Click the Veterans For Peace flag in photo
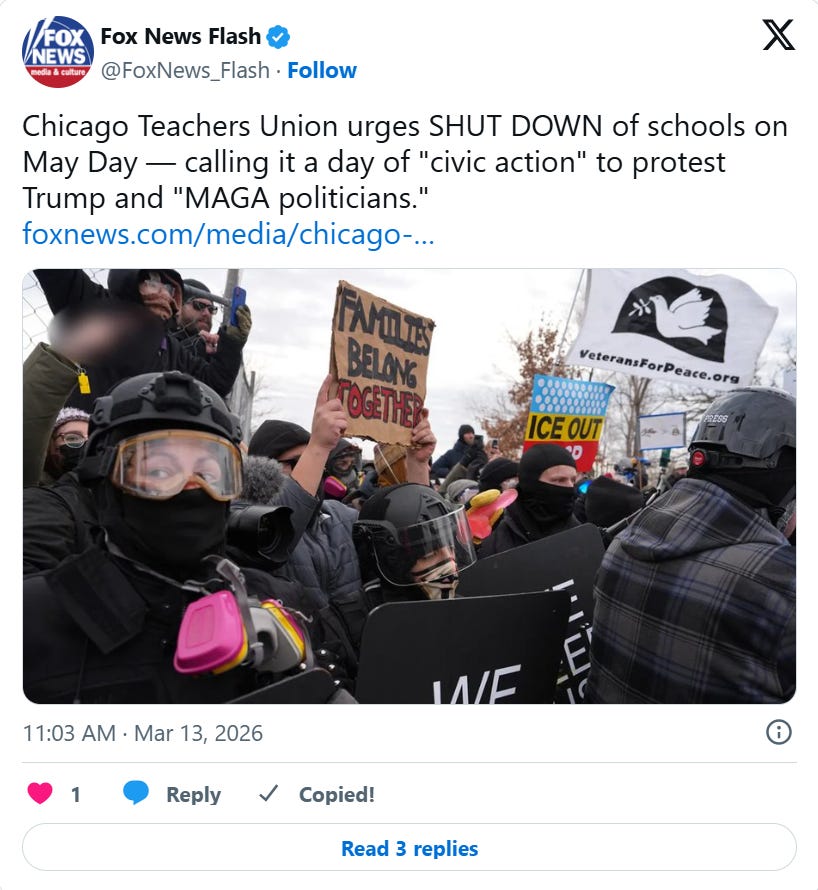This screenshot has width=818, height=890. click(x=674, y=328)
